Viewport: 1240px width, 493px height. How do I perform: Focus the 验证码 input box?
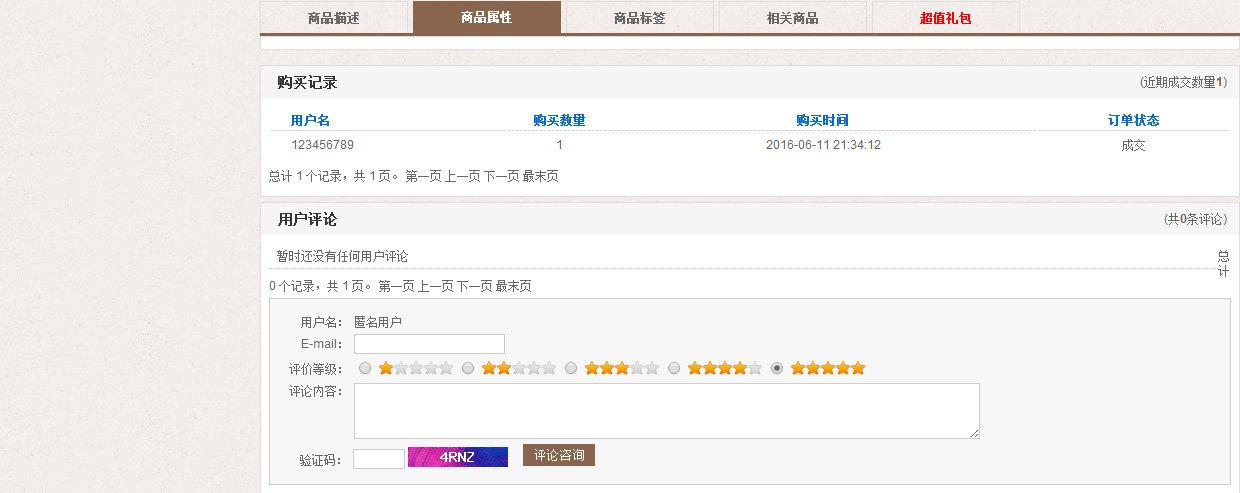(379, 459)
